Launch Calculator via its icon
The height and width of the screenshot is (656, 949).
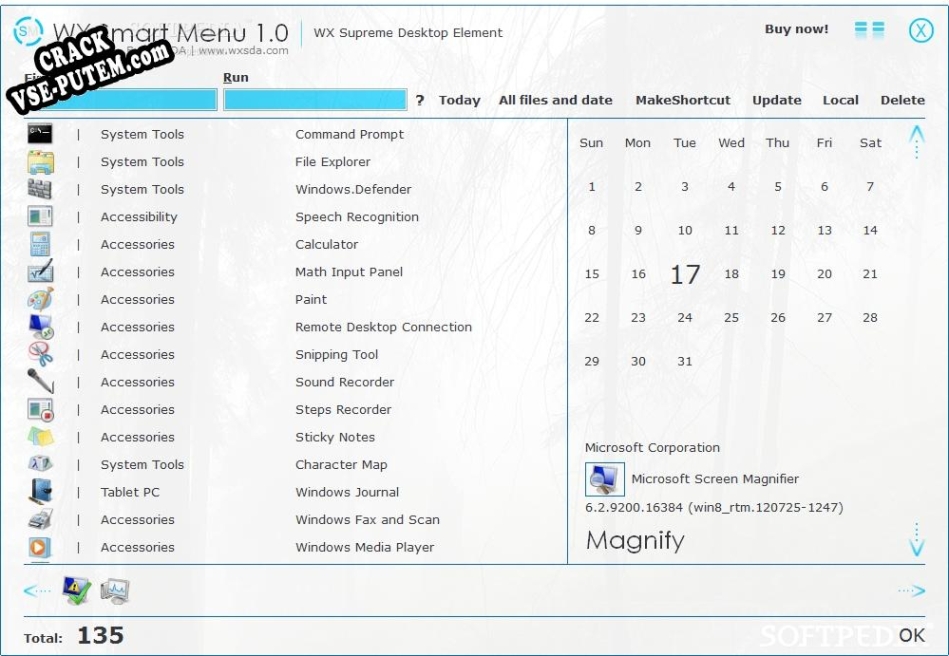tap(40, 244)
